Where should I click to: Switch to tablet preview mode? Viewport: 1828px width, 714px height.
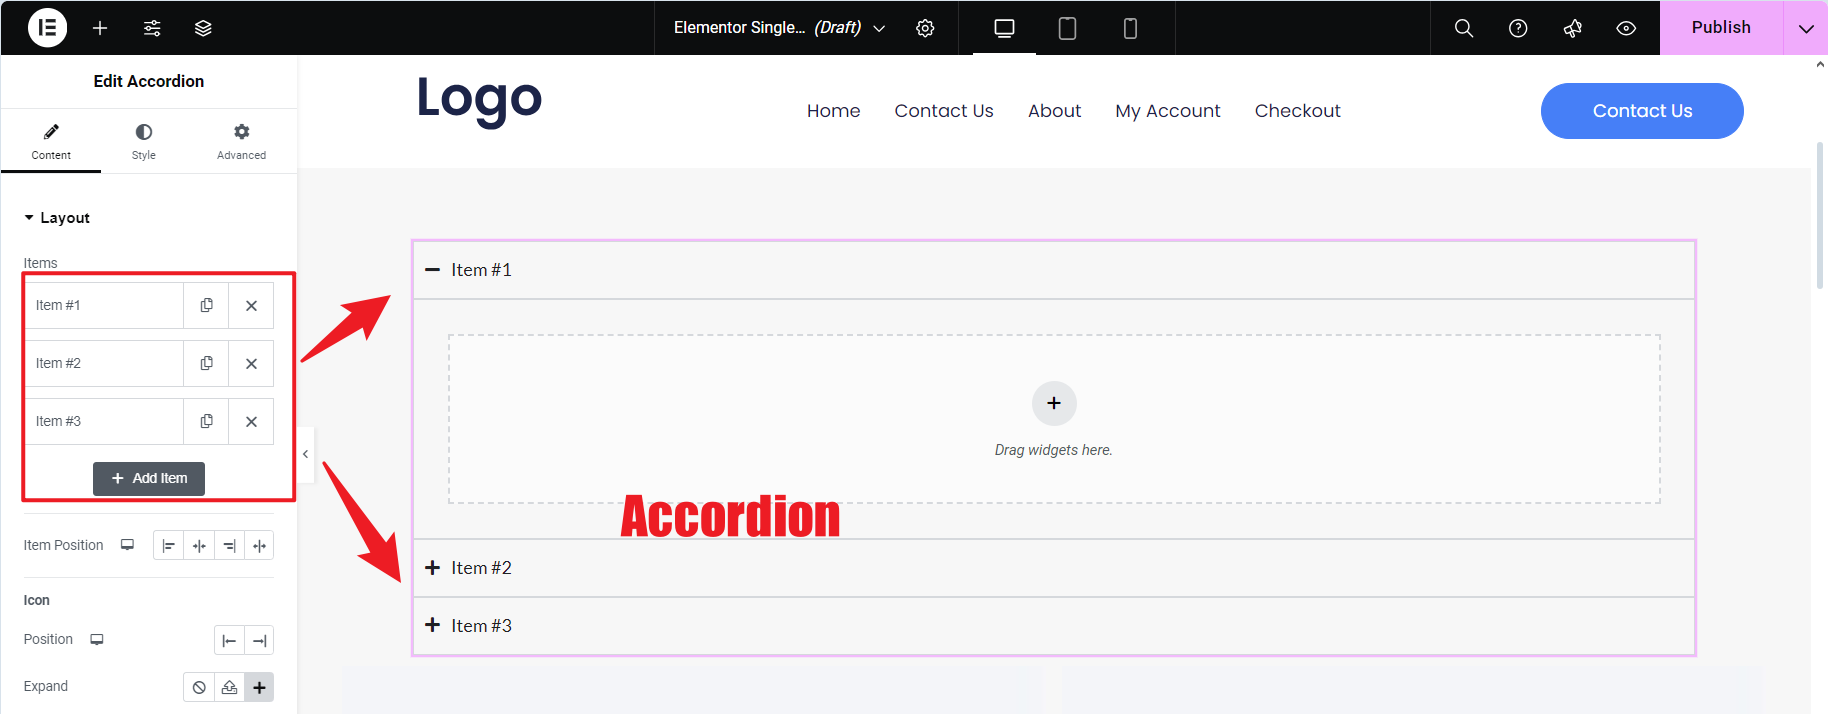pyautogui.click(x=1067, y=28)
